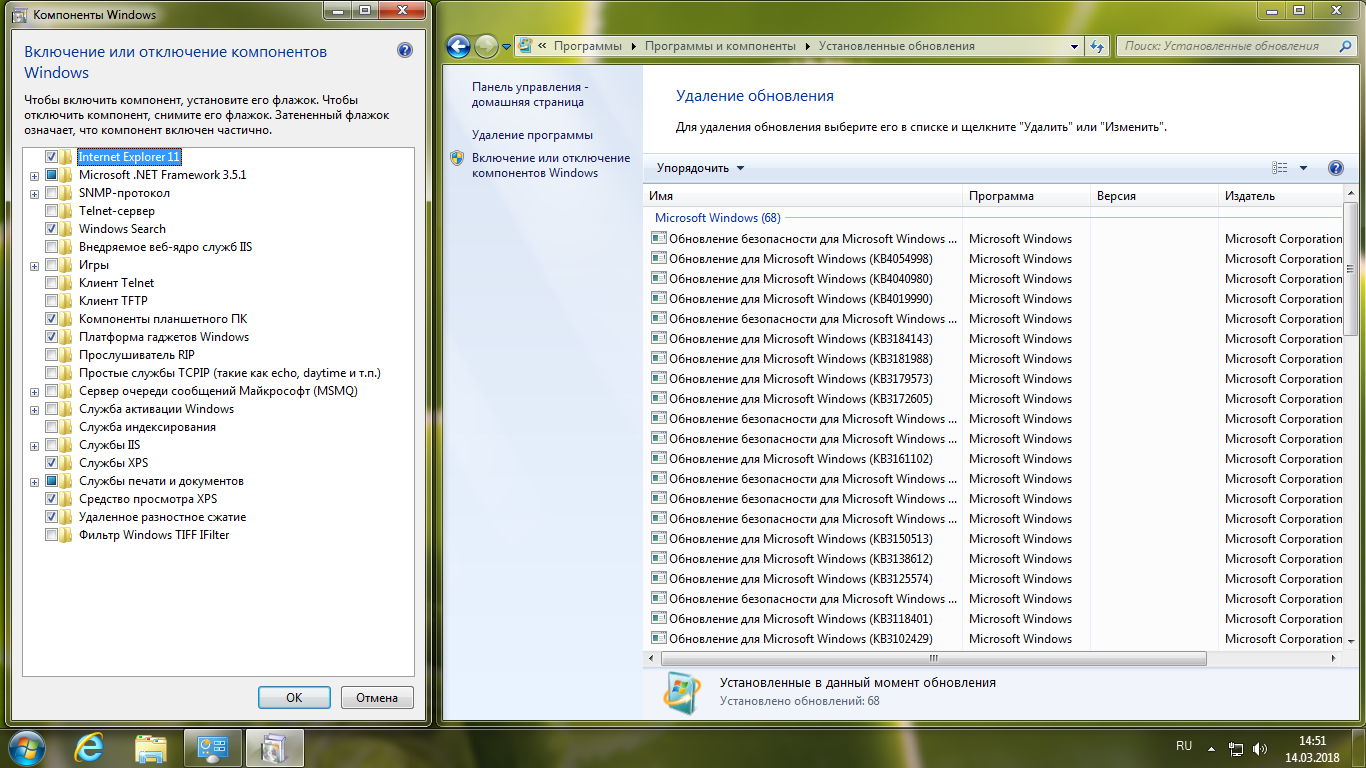This screenshot has height=768, width=1366.
Task: Uncheck Компоненты планшетного ПК checkbox
Action: click(x=51, y=319)
